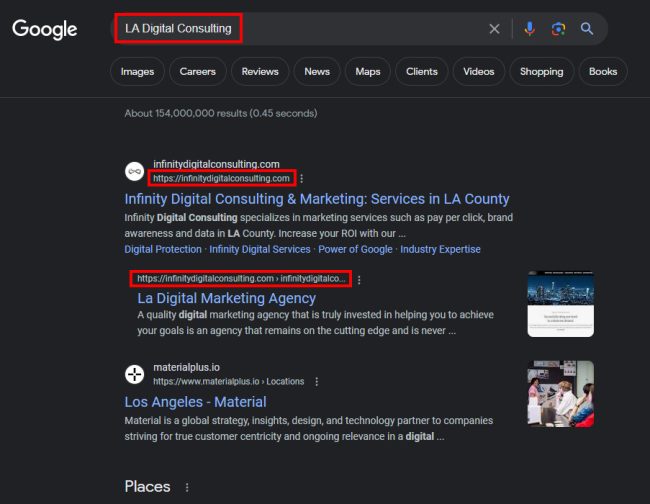Open more options for La Digital Marketing Agency result
The width and height of the screenshot is (650, 504).
(x=359, y=280)
